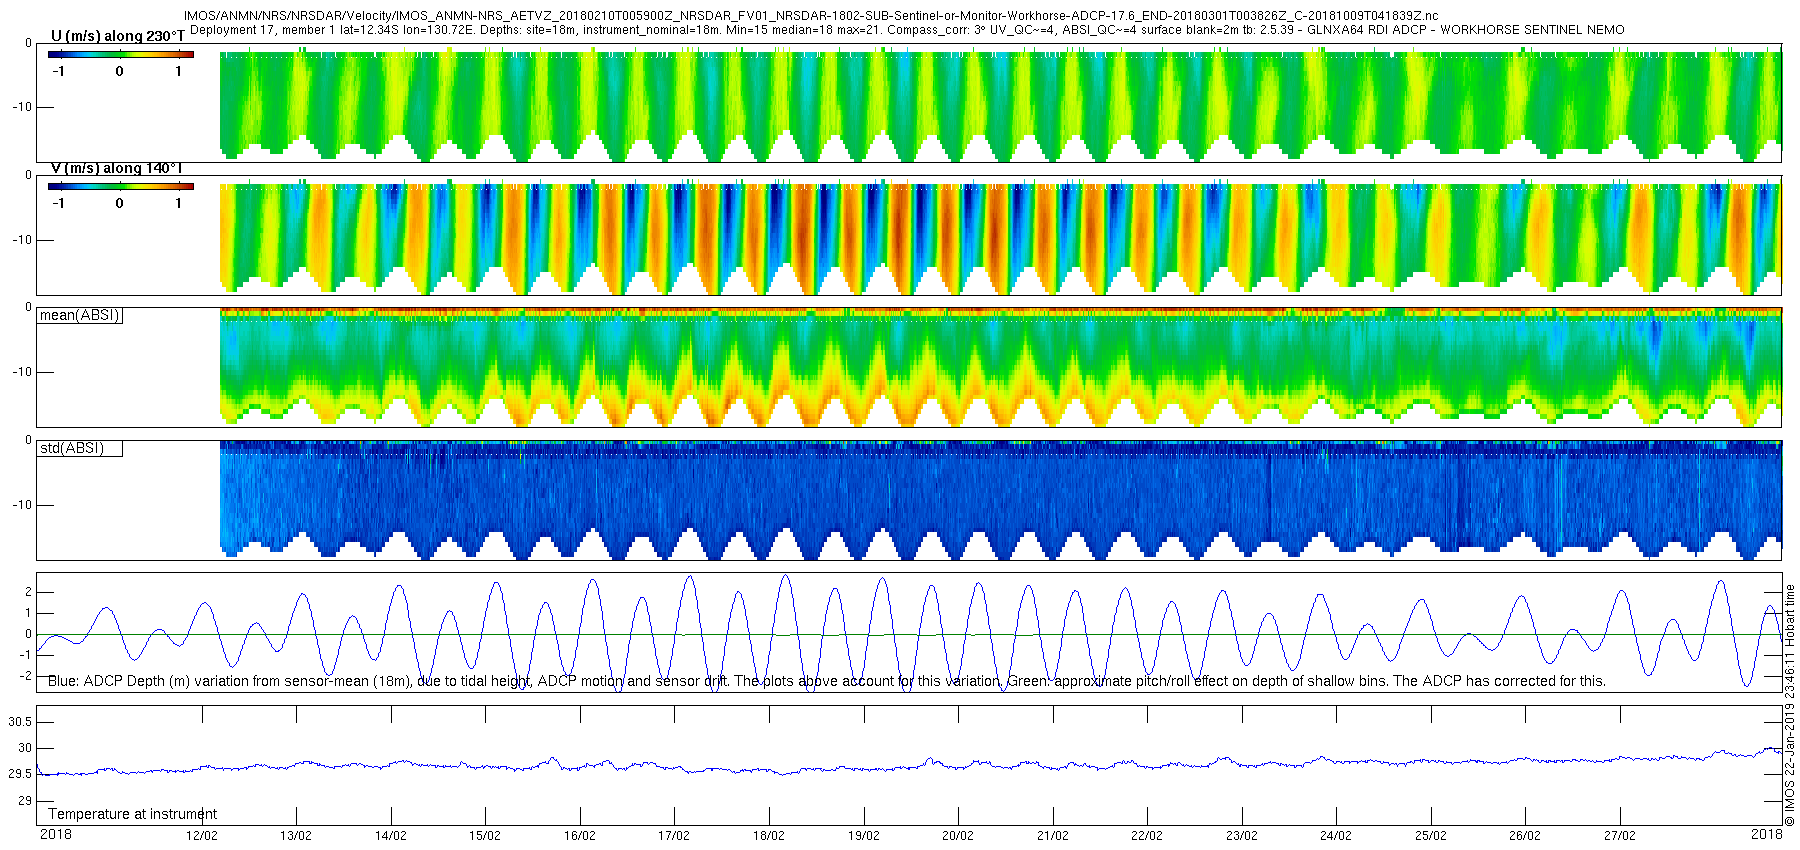Image resolution: width=1800 pixels, height=850 pixels.
Task: Click the 24/02 date tick label
Action: pos(1336,836)
